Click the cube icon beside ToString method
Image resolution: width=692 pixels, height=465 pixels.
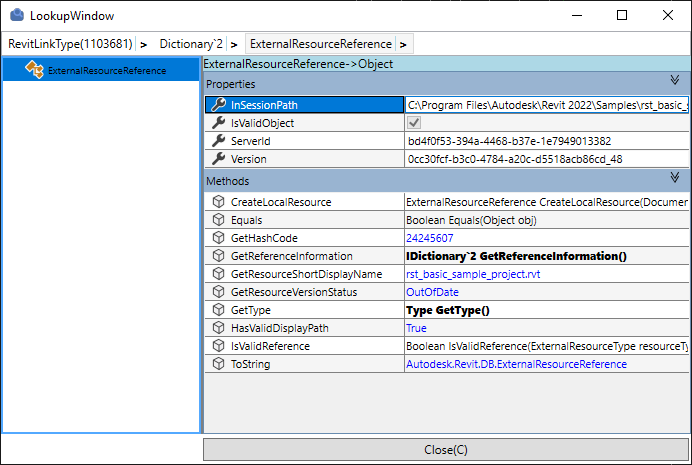pos(218,364)
